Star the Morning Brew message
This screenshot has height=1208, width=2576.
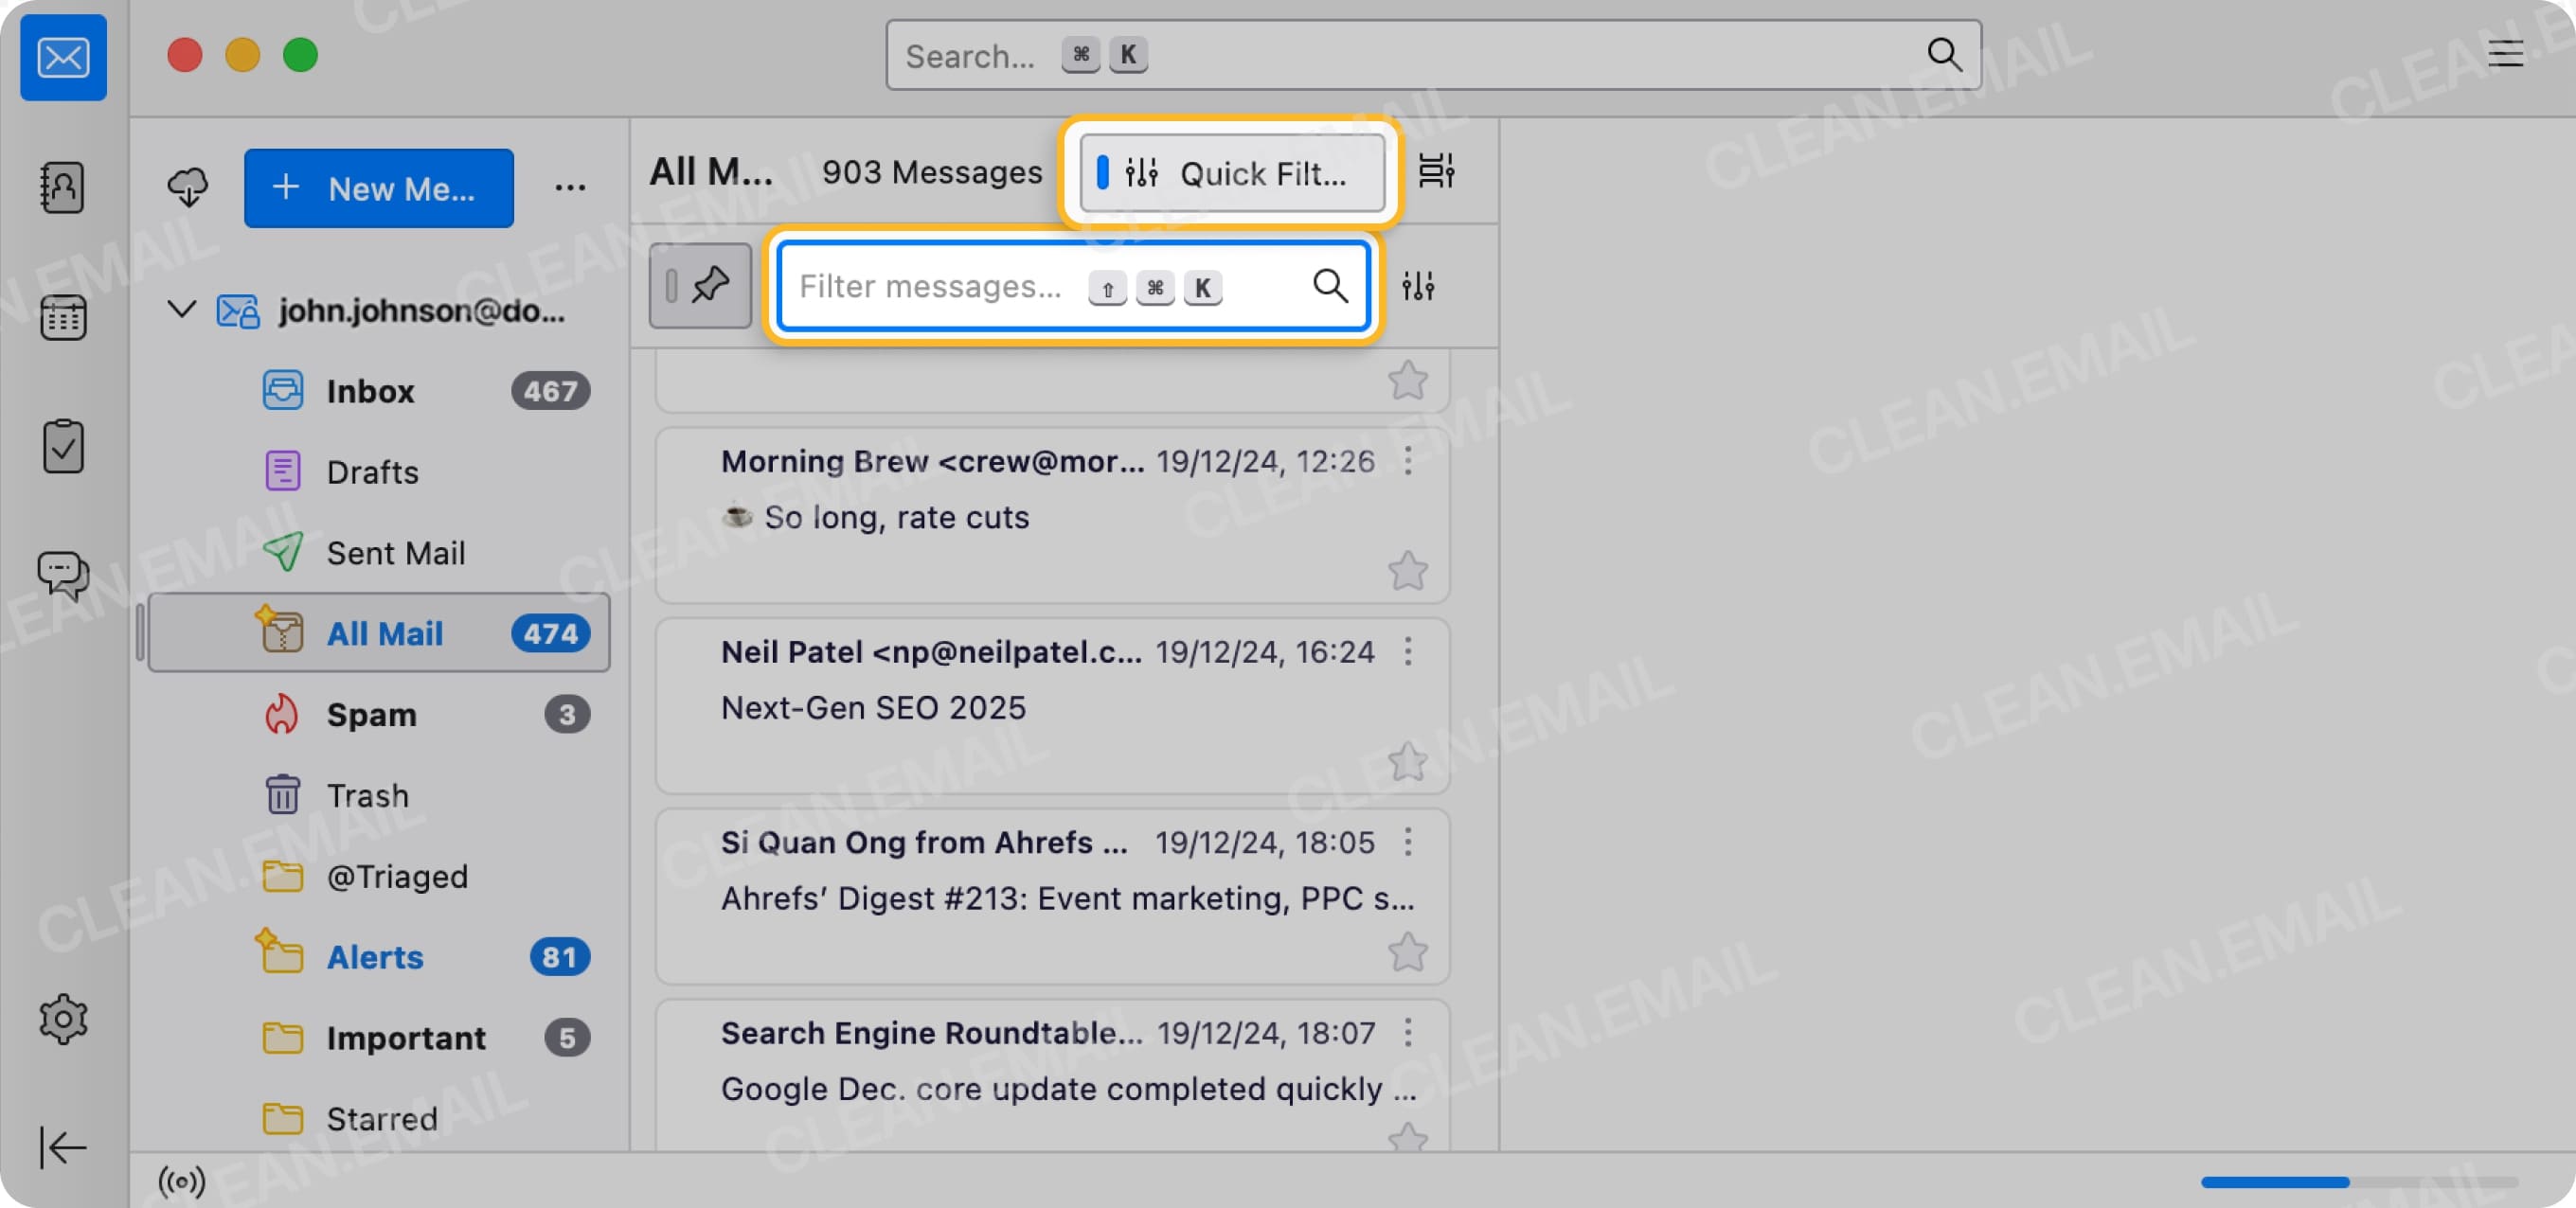pyautogui.click(x=1408, y=570)
